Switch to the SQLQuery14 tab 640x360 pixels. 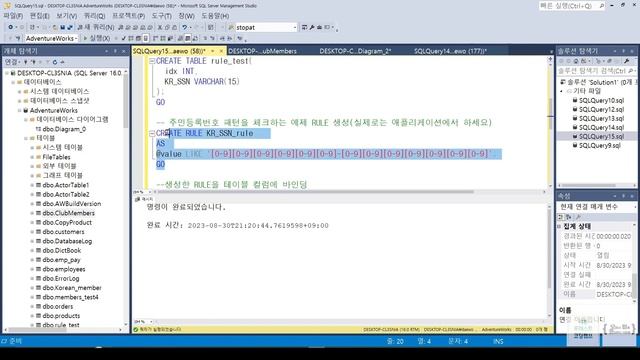pos(450,51)
